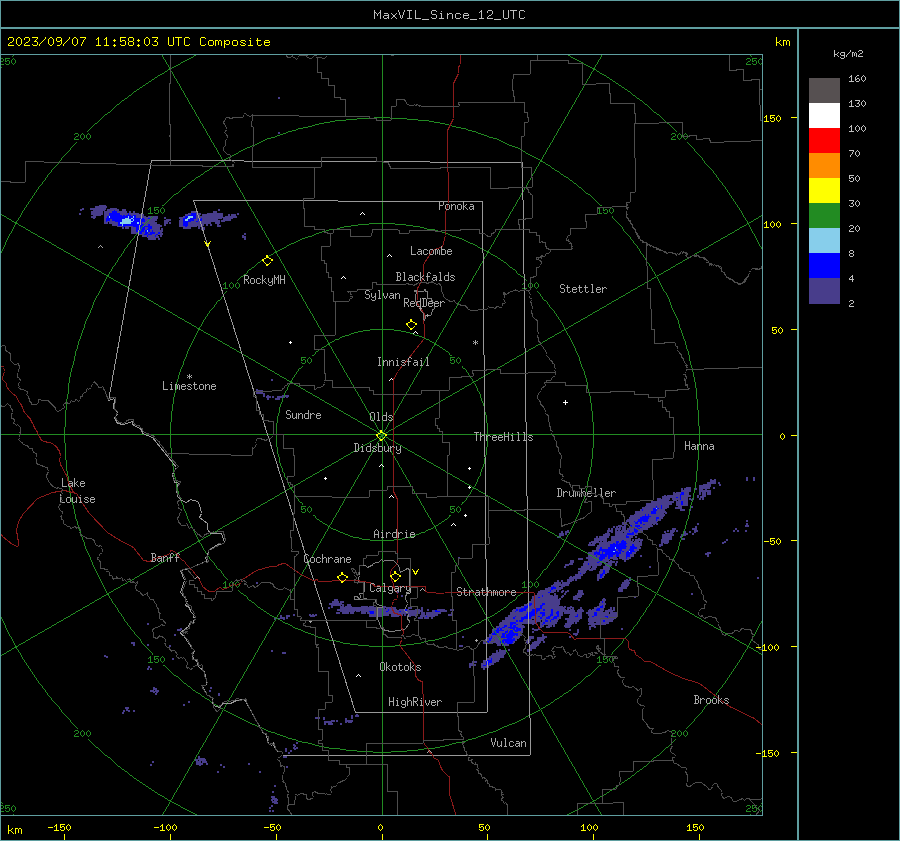This screenshot has width=900, height=841.
Task: Click the 2023/09/07 11:58:03 UTC Composite timestamp
Action: coord(138,42)
